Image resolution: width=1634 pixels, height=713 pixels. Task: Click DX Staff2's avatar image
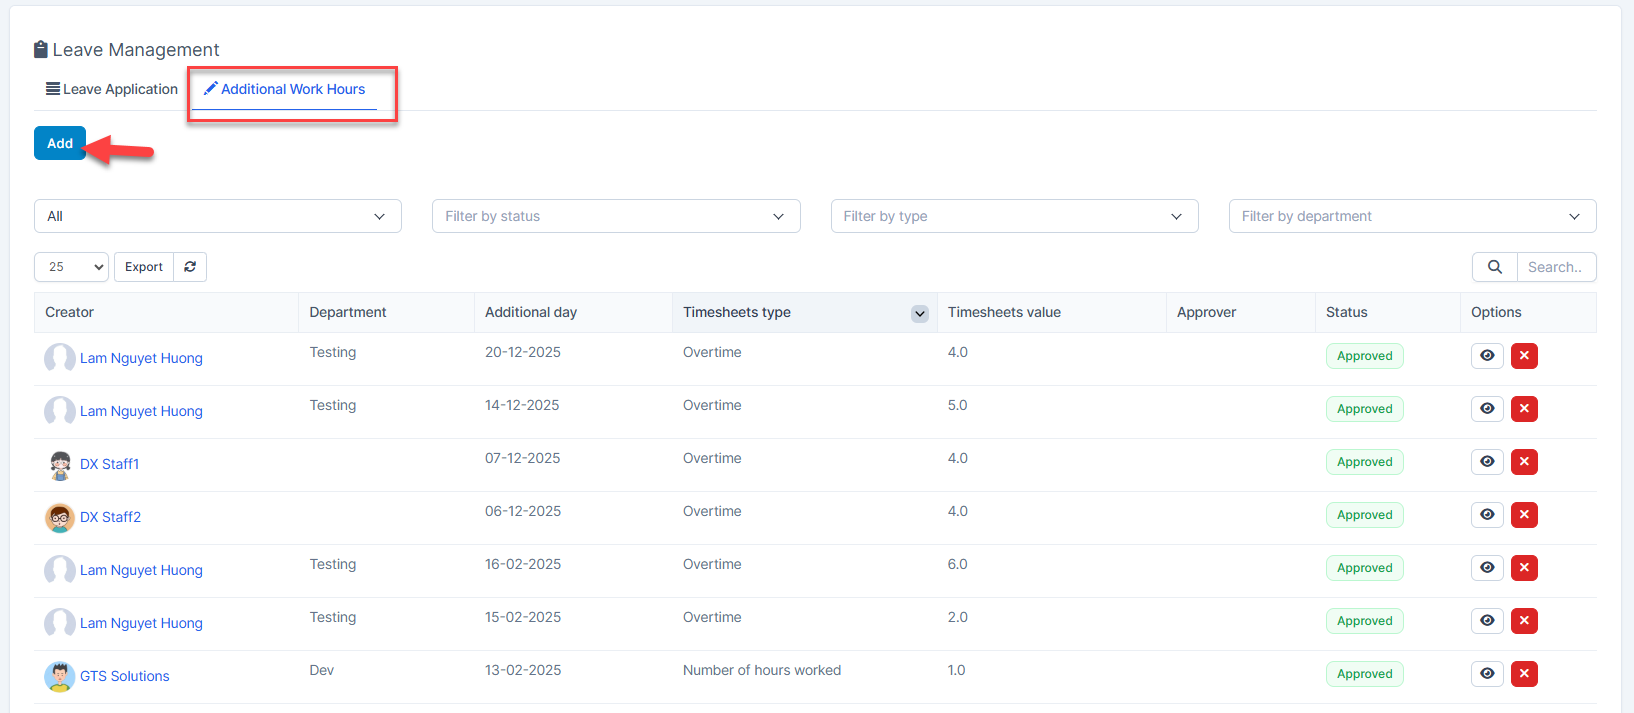click(x=60, y=517)
